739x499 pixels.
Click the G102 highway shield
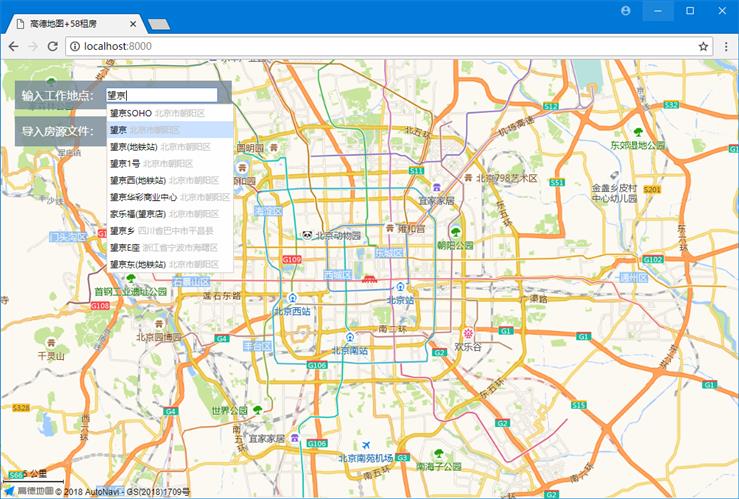(653, 260)
